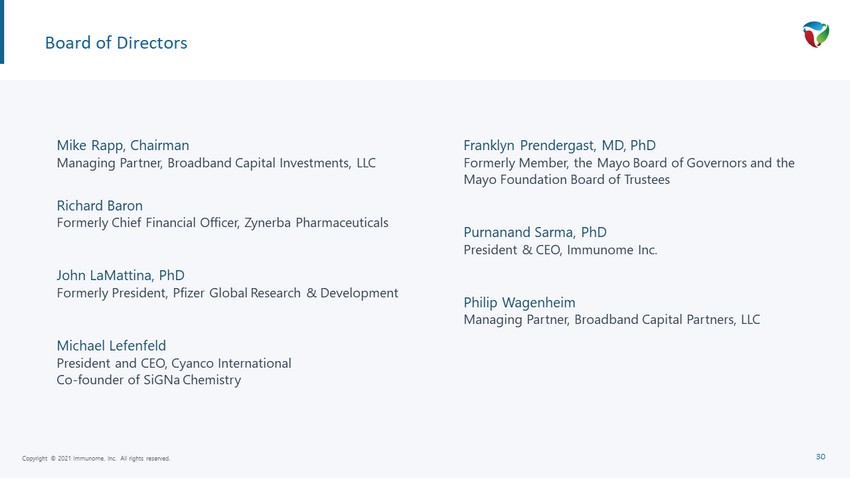Select Purnanand Sarma, PhD name
The height and width of the screenshot is (478, 850).
(535, 232)
